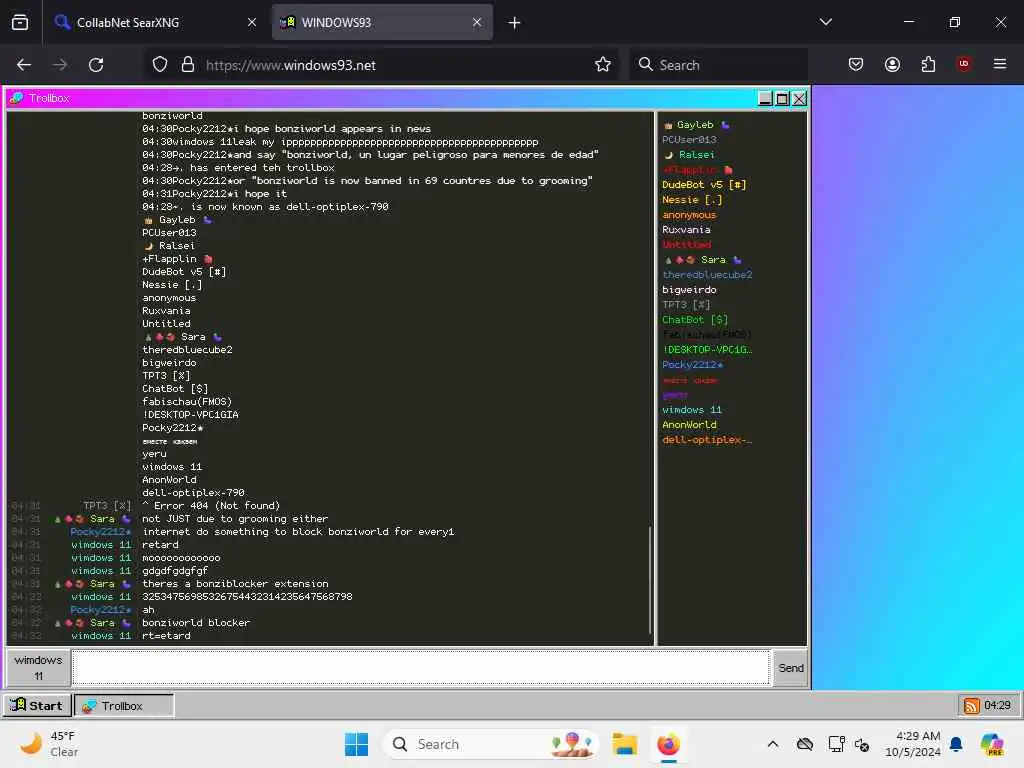This screenshot has height=768, width=1024.
Task: Open a new browser tab
Action: coord(515,23)
